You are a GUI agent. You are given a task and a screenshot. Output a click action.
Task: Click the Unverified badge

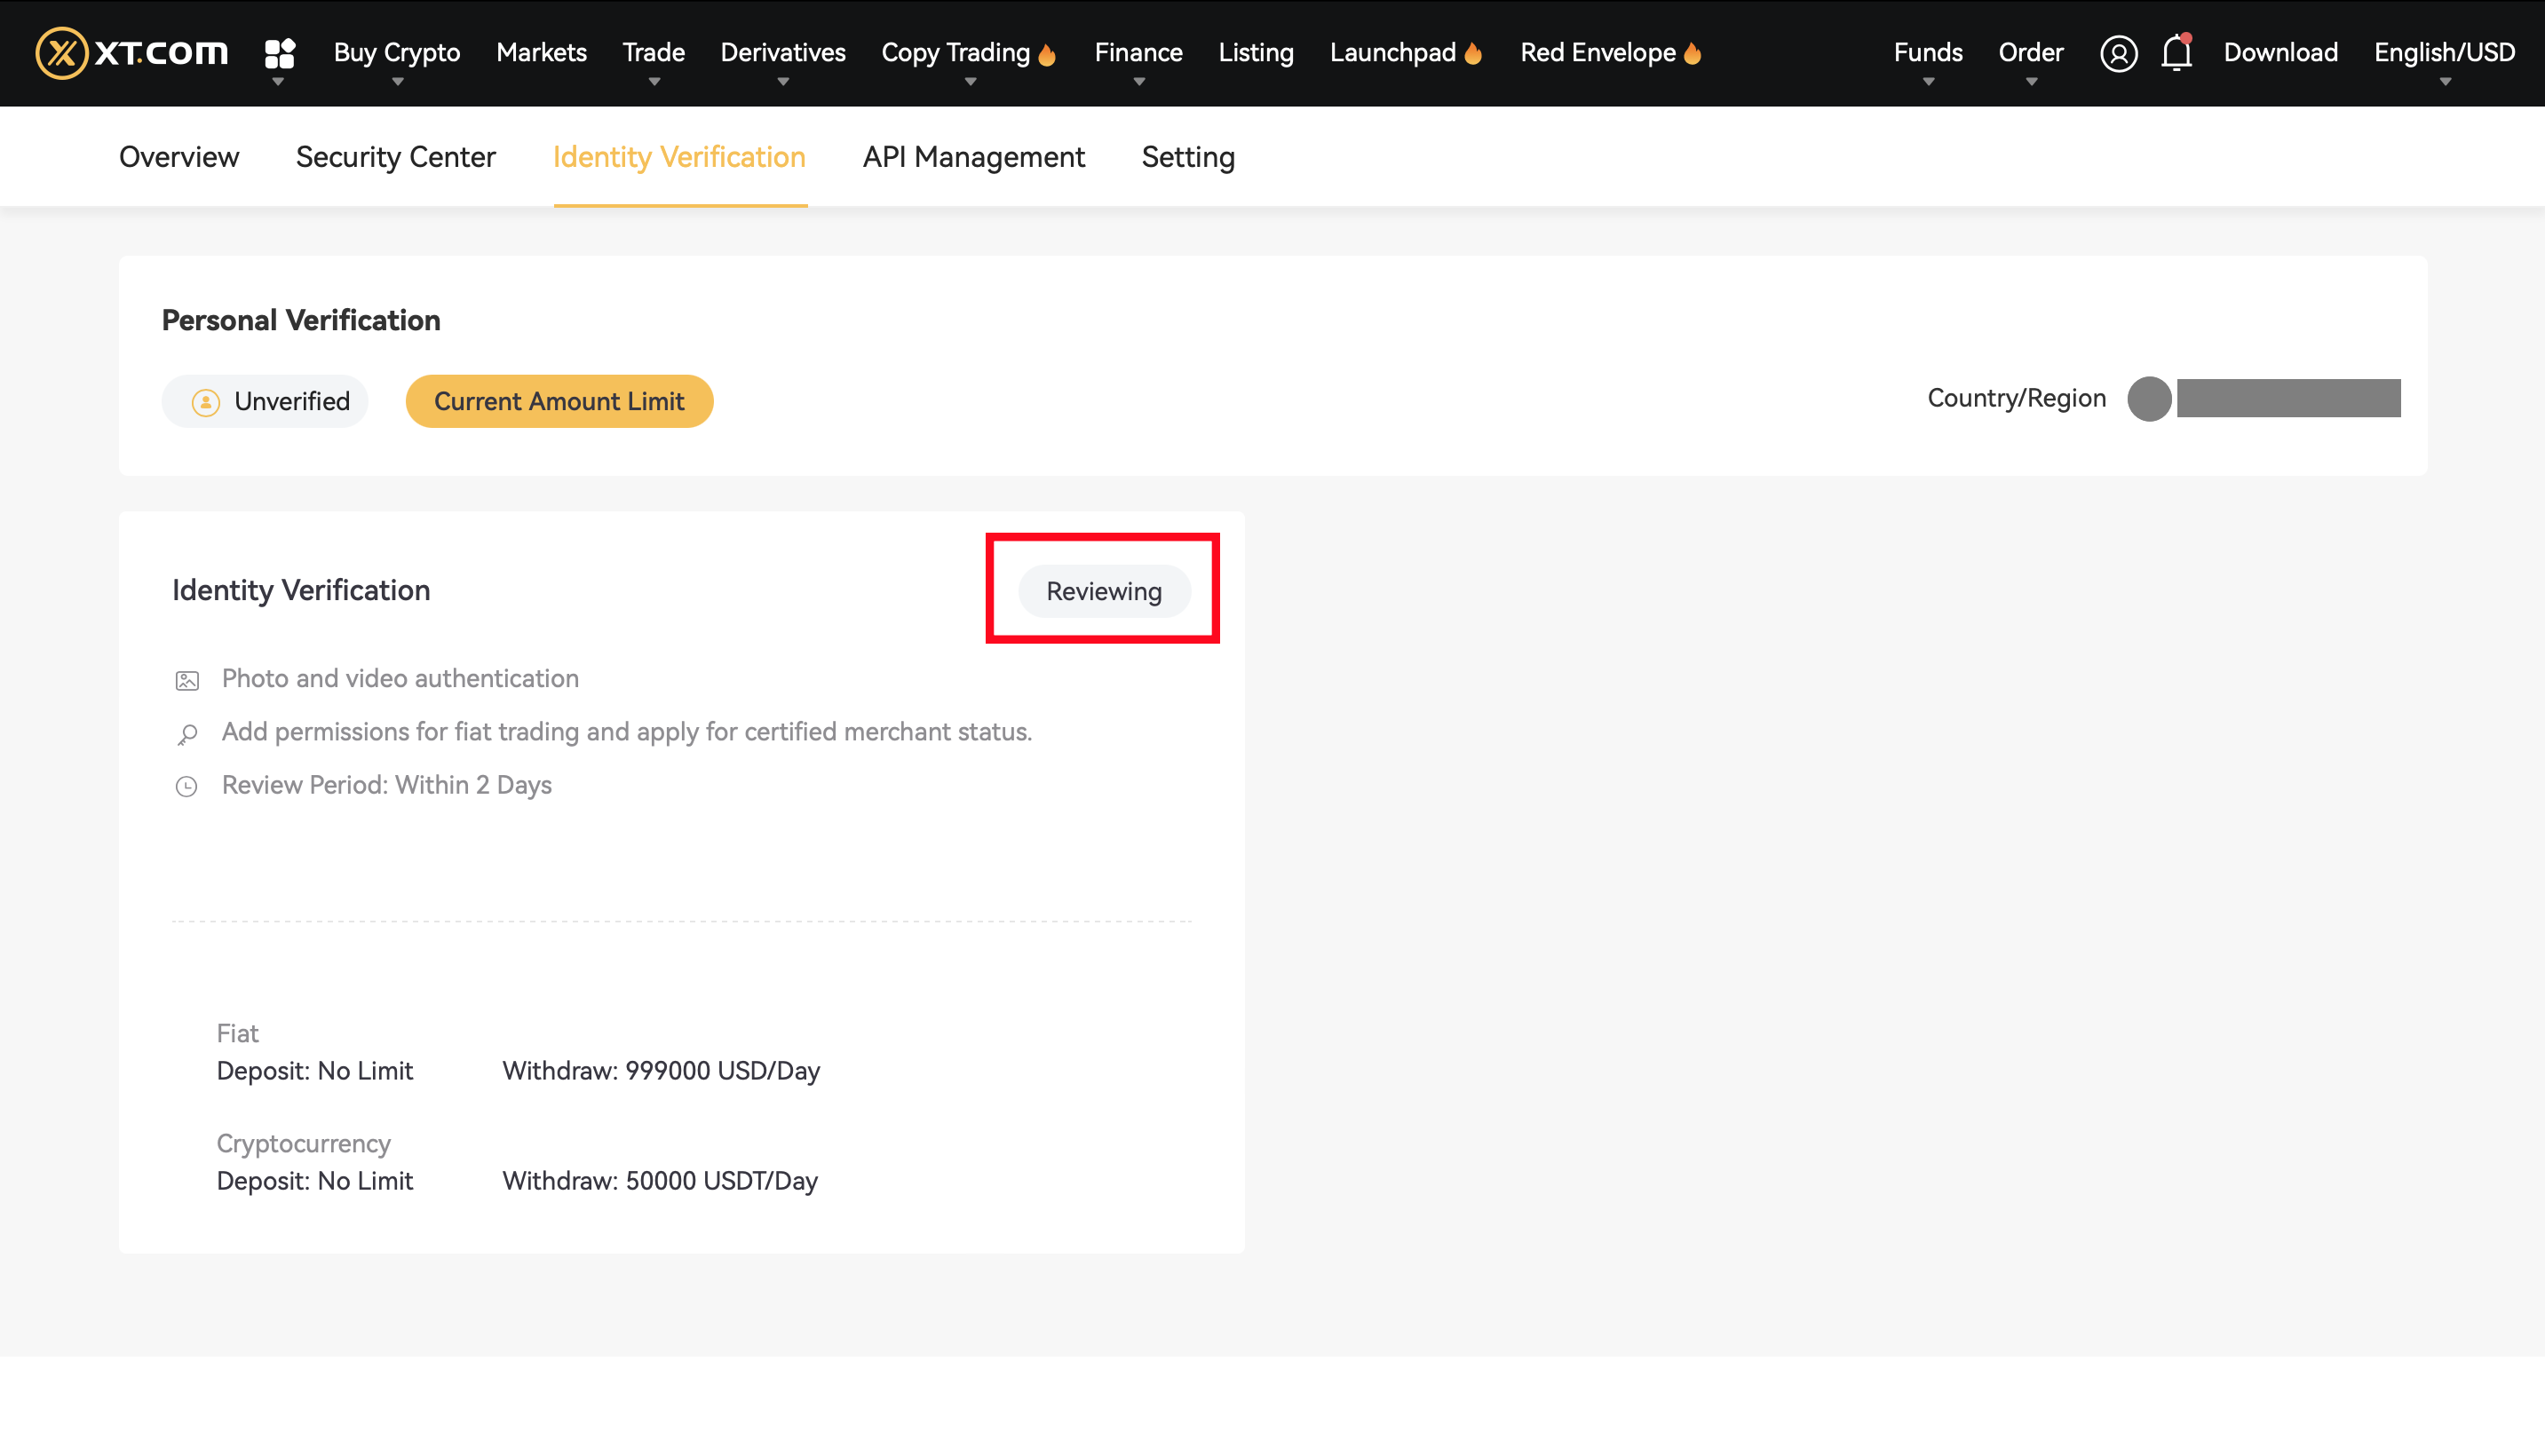[x=264, y=401]
